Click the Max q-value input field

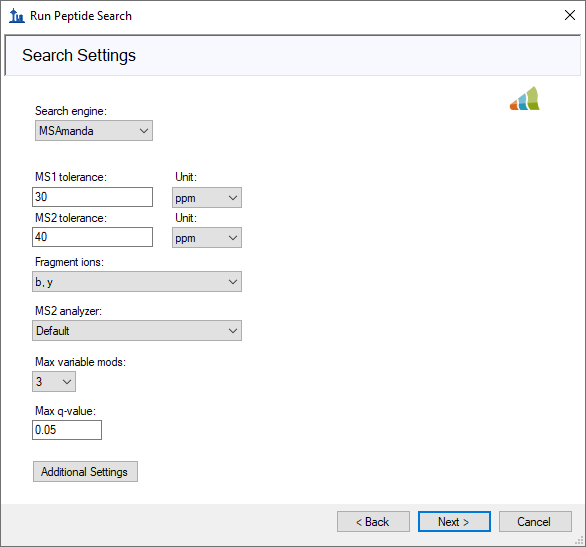(67, 430)
